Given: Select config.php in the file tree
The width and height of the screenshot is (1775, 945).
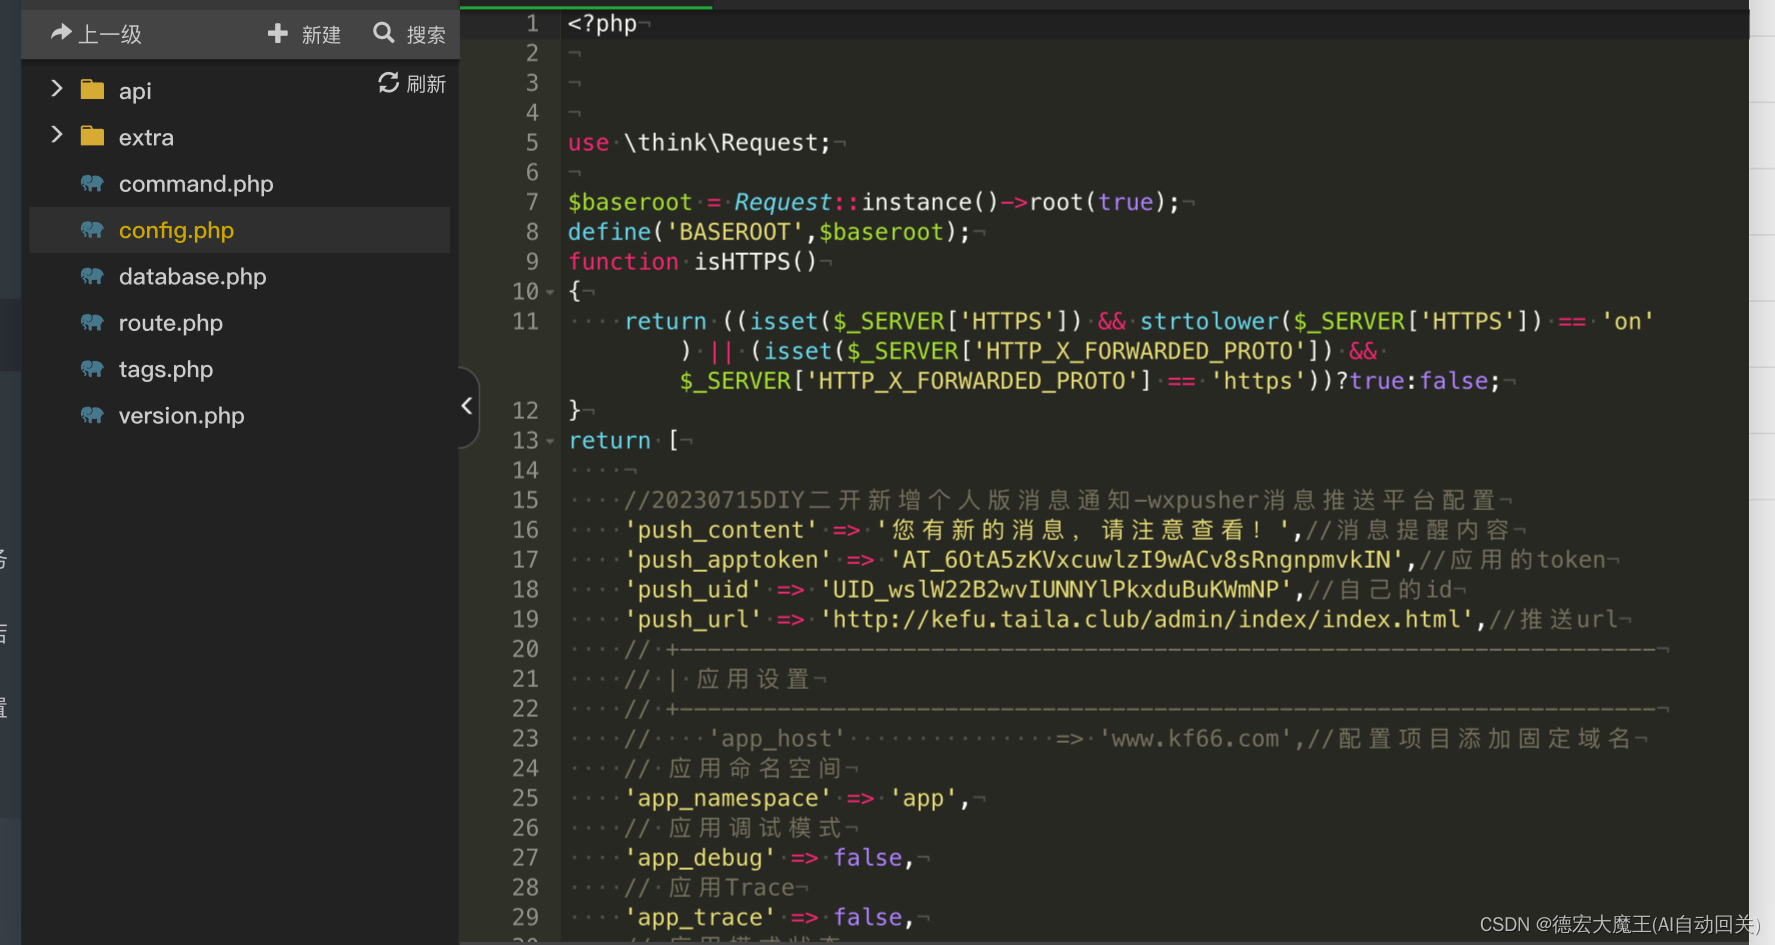Looking at the screenshot, I should pyautogui.click(x=176, y=230).
